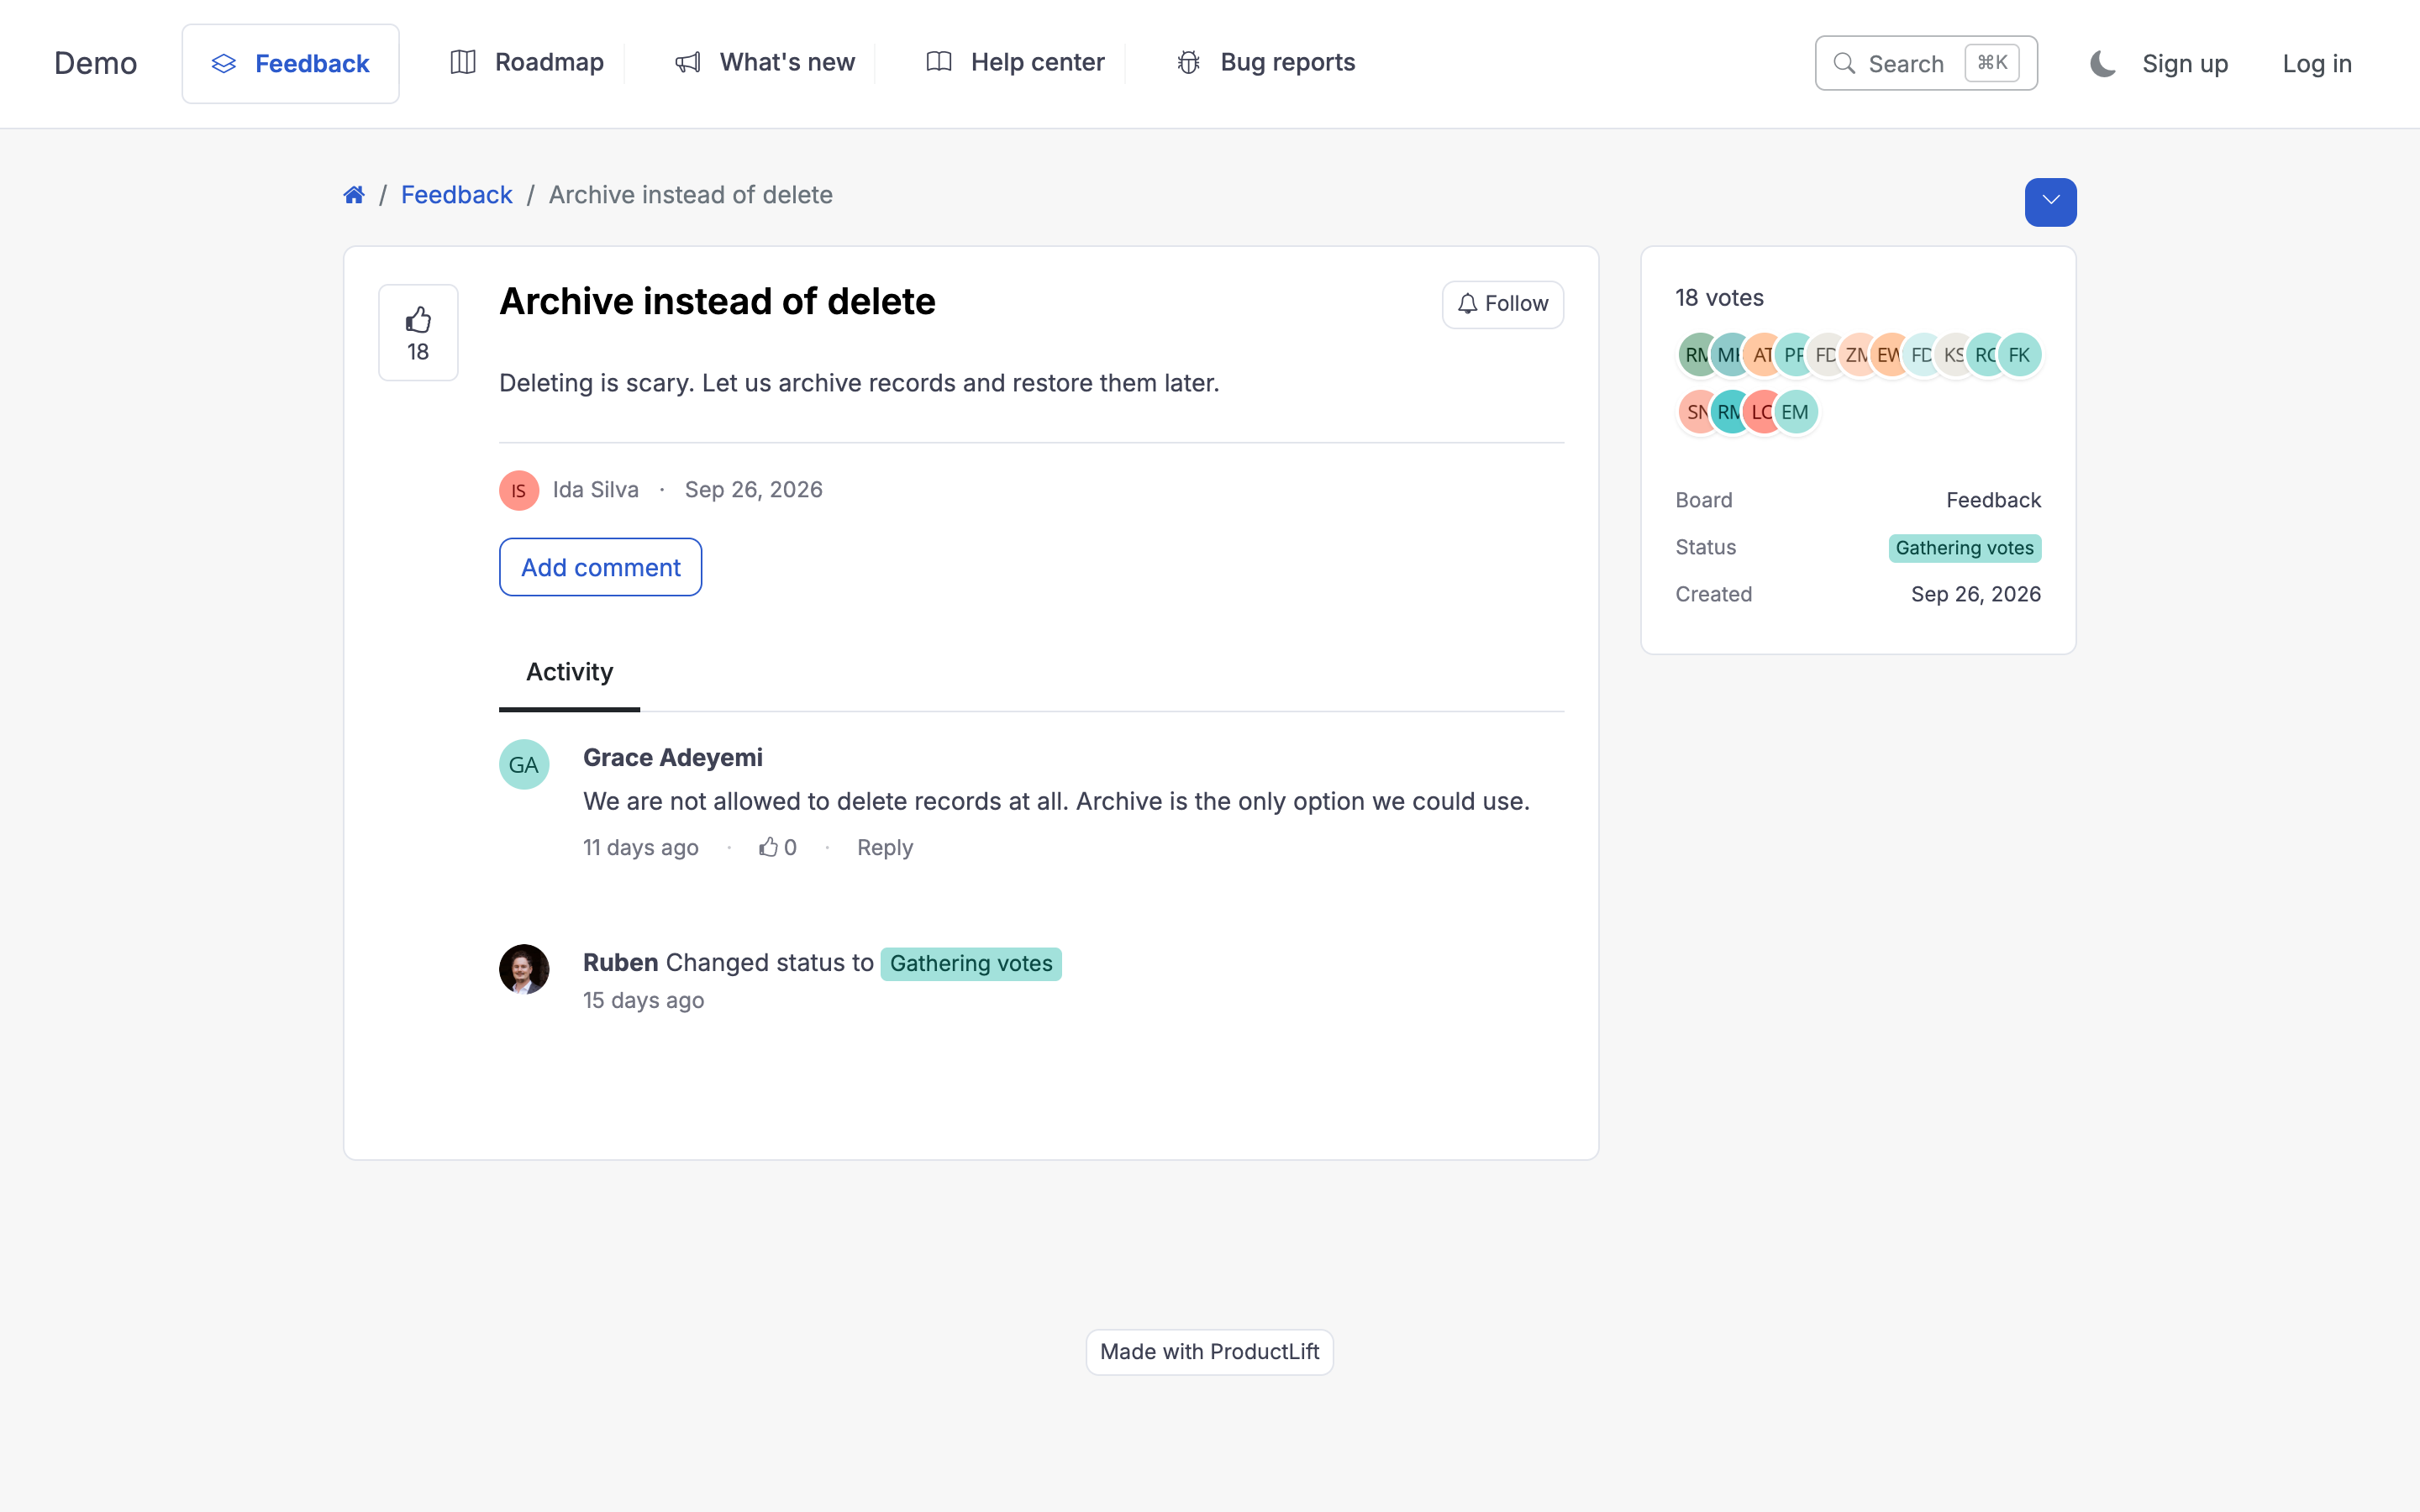The width and height of the screenshot is (2420, 1512).
Task: Select the Activity tab
Action: (569, 673)
